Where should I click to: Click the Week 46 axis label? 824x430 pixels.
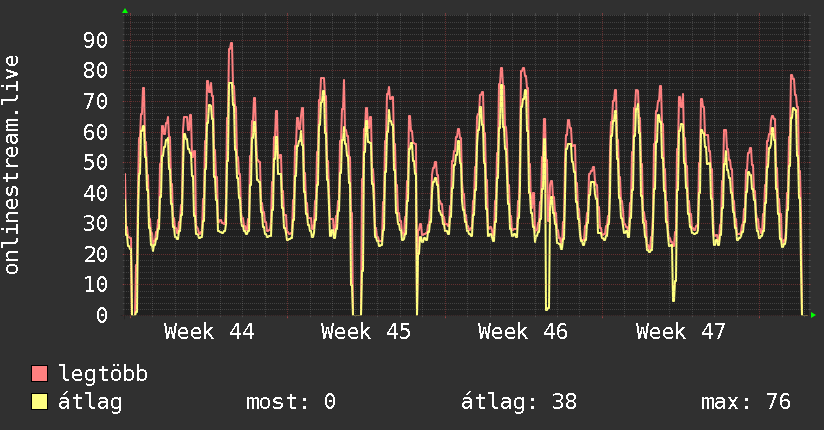(x=523, y=332)
